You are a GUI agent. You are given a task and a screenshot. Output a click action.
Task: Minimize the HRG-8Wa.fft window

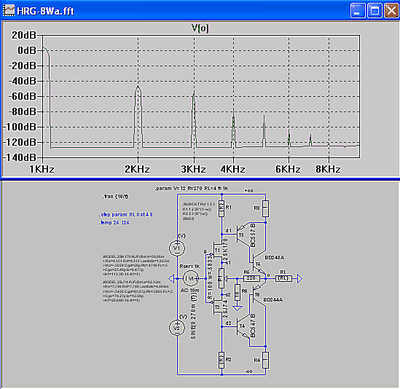click(x=357, y=11)
